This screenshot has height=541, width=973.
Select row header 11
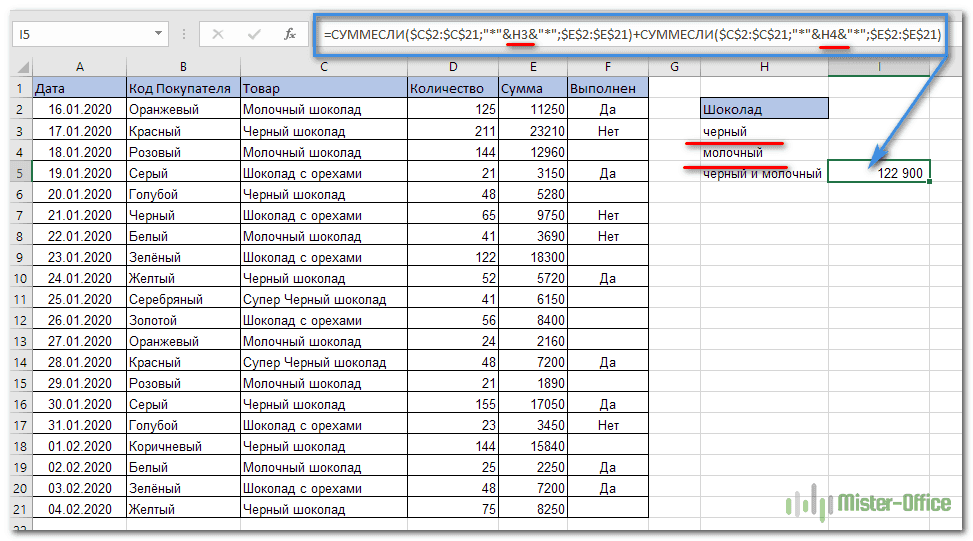click(x=17, y=299)
